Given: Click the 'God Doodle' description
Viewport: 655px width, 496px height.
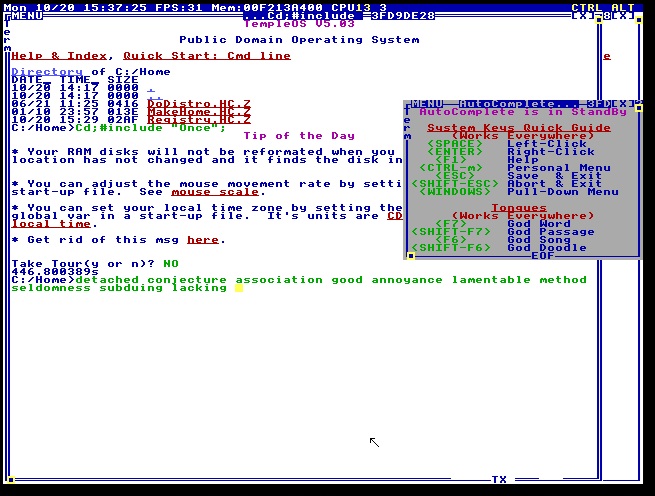Looking at the screenshot, I should (x=547, y=247).
